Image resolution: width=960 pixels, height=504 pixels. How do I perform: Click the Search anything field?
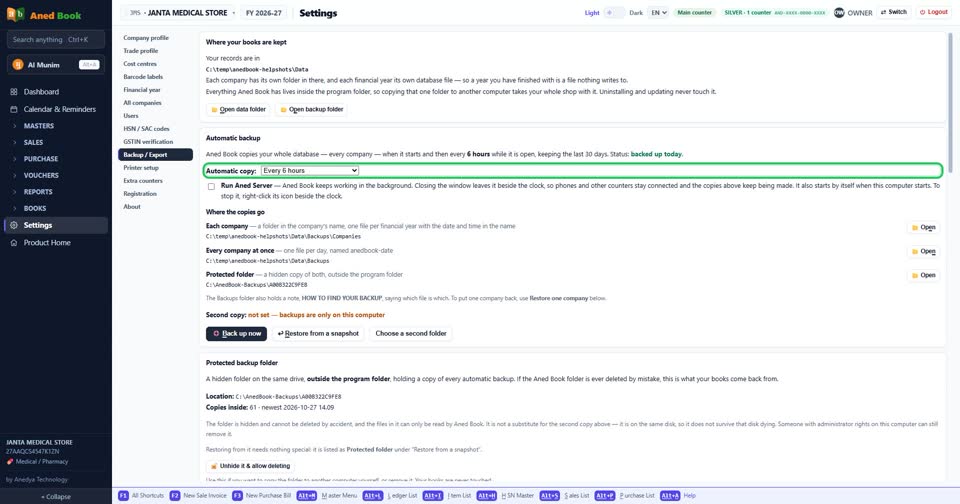coord(56,39)
